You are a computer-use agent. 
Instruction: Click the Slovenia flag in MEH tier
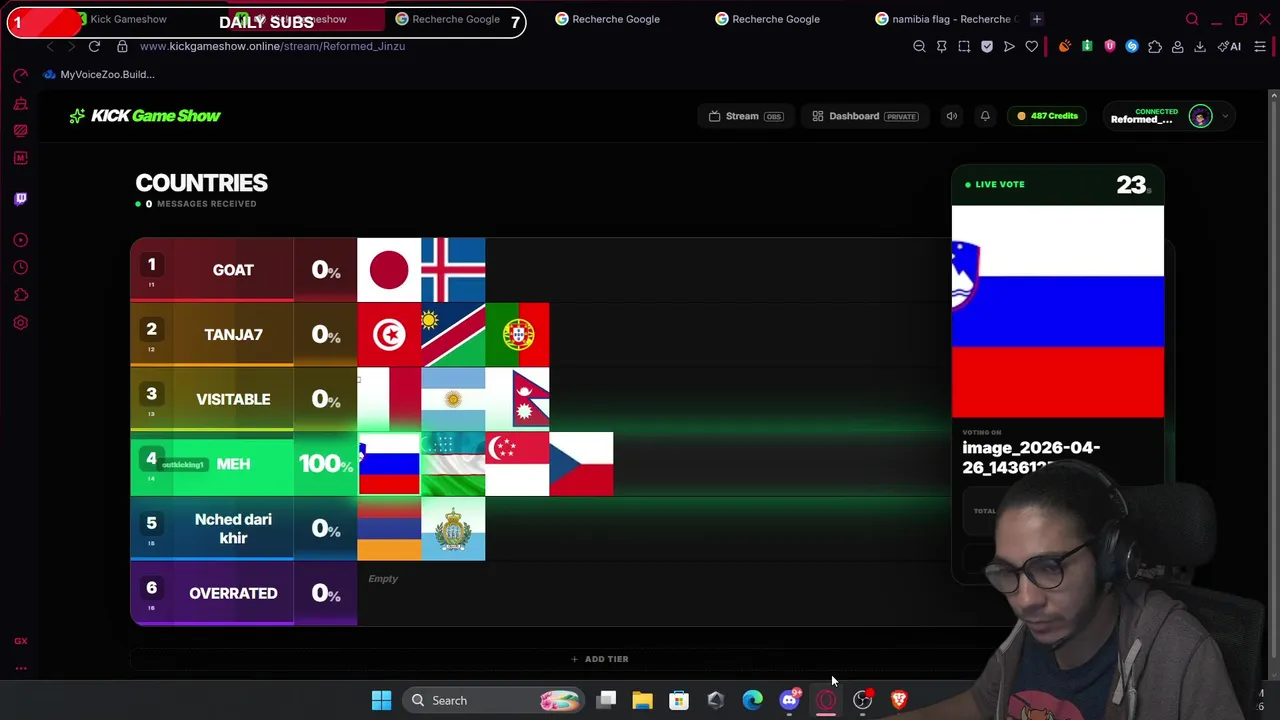click(389, 464)
